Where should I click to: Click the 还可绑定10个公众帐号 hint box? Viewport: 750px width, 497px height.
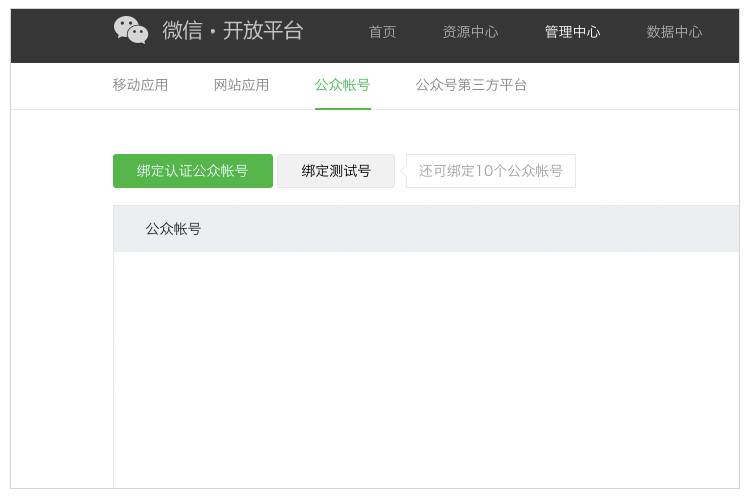pos(491,171)
